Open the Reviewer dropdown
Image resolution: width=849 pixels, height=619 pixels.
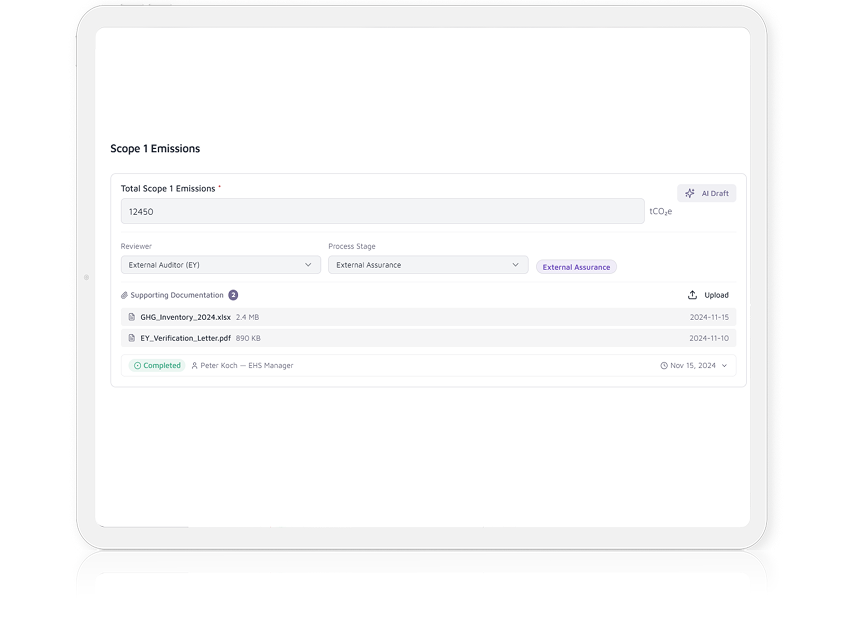coord(220,265)
